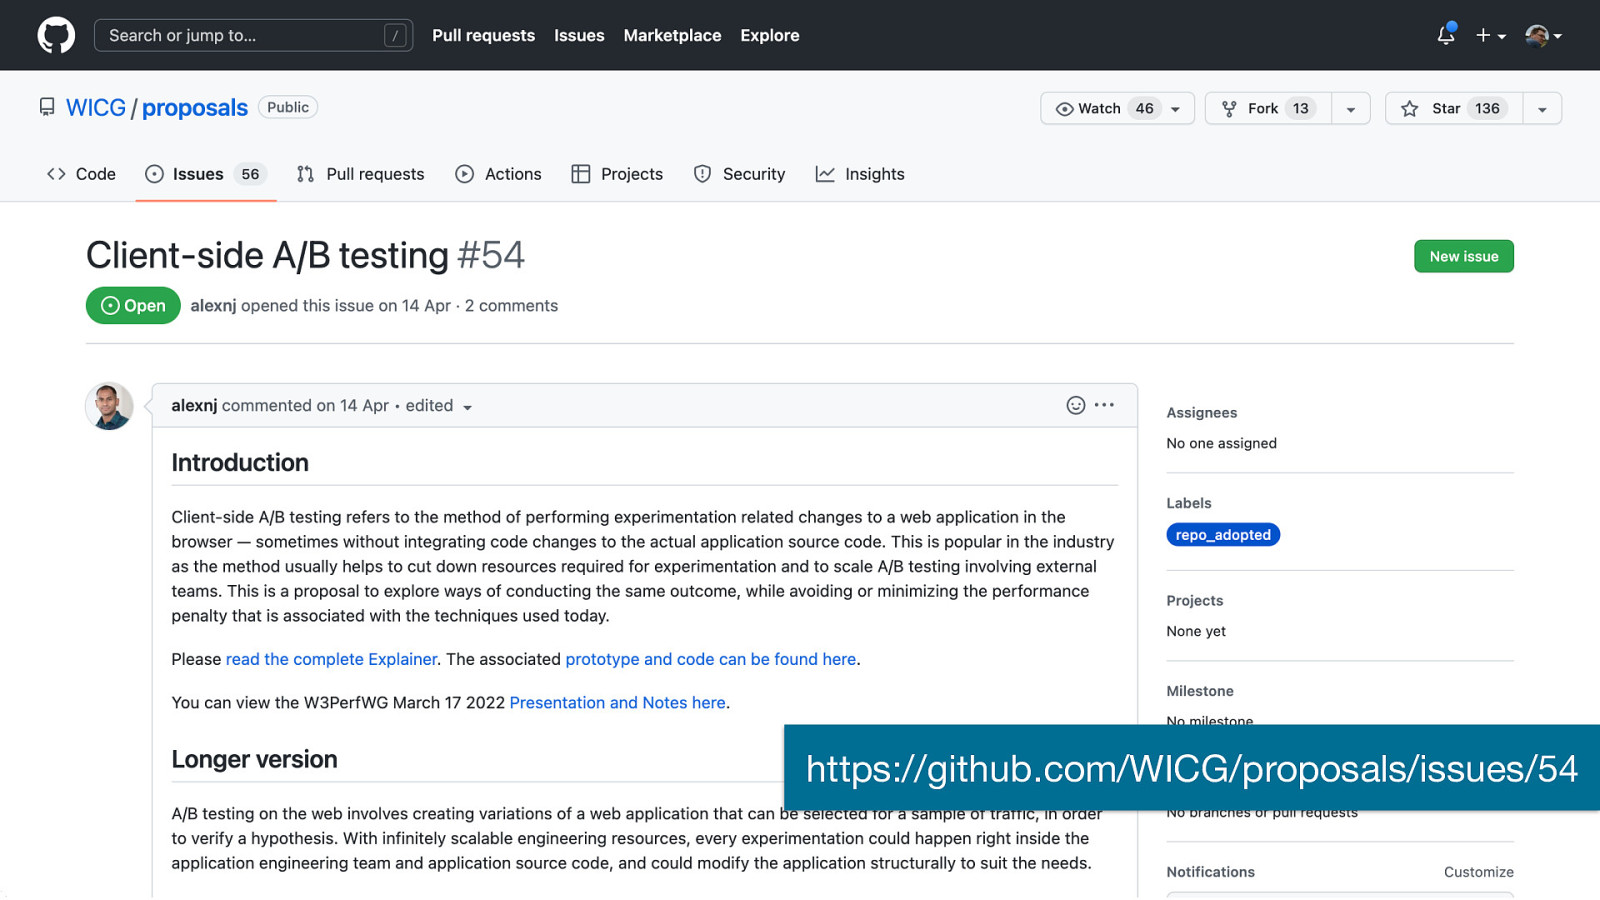Screen dimensions: 1600x900
Task: Open the user avatar menu
Action: 1543,35
